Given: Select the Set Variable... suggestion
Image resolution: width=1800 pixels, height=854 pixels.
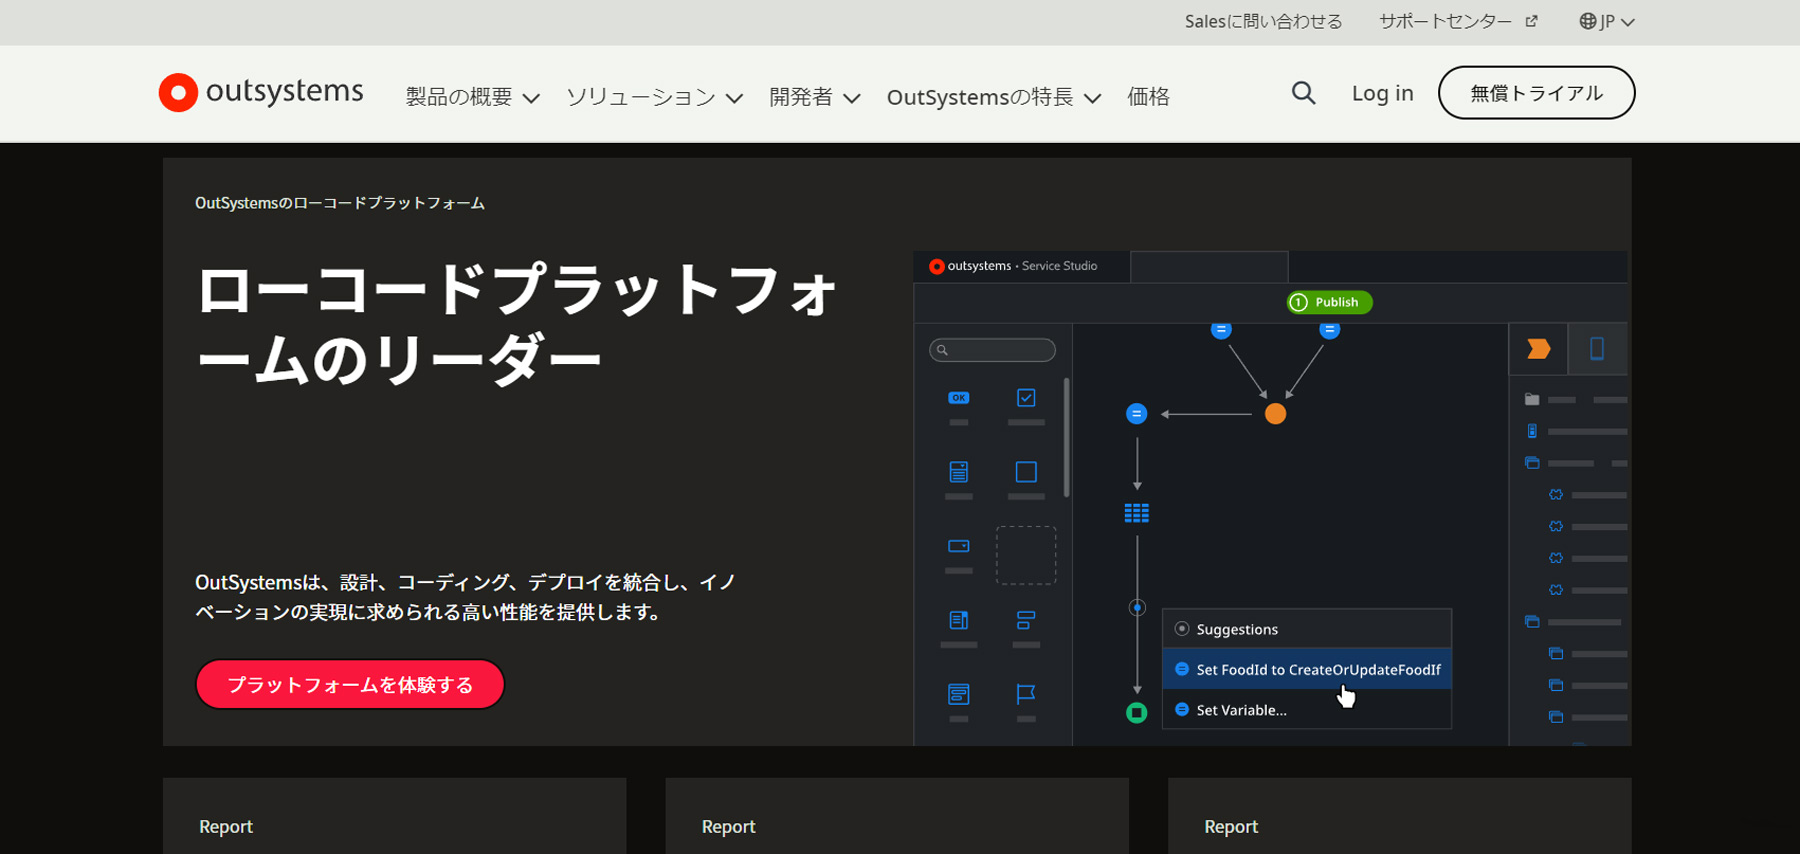Looking at the screenshot, I should 1307,710.
